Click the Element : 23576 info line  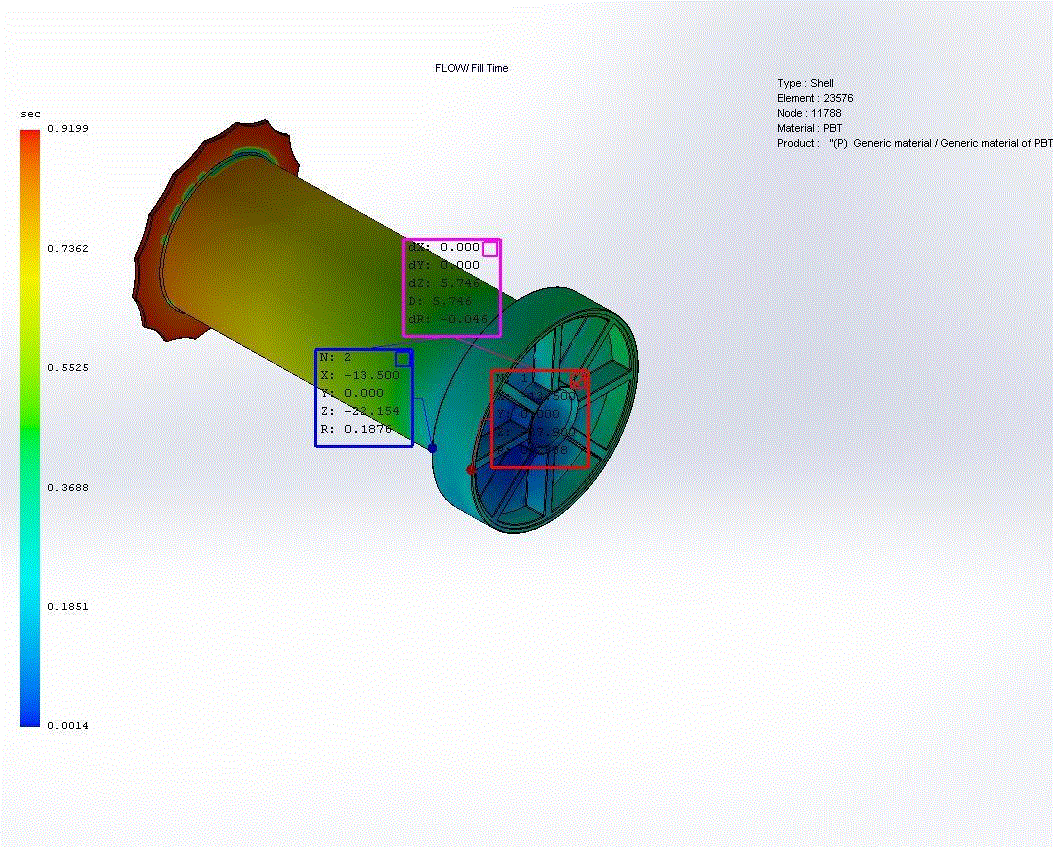click(x=815, y=98)
